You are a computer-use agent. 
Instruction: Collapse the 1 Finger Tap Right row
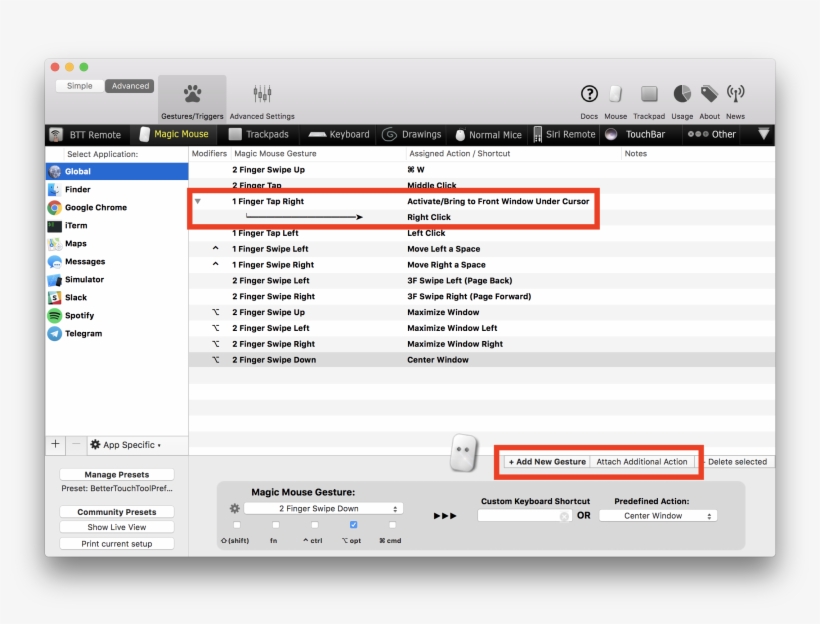coord(198,201)
